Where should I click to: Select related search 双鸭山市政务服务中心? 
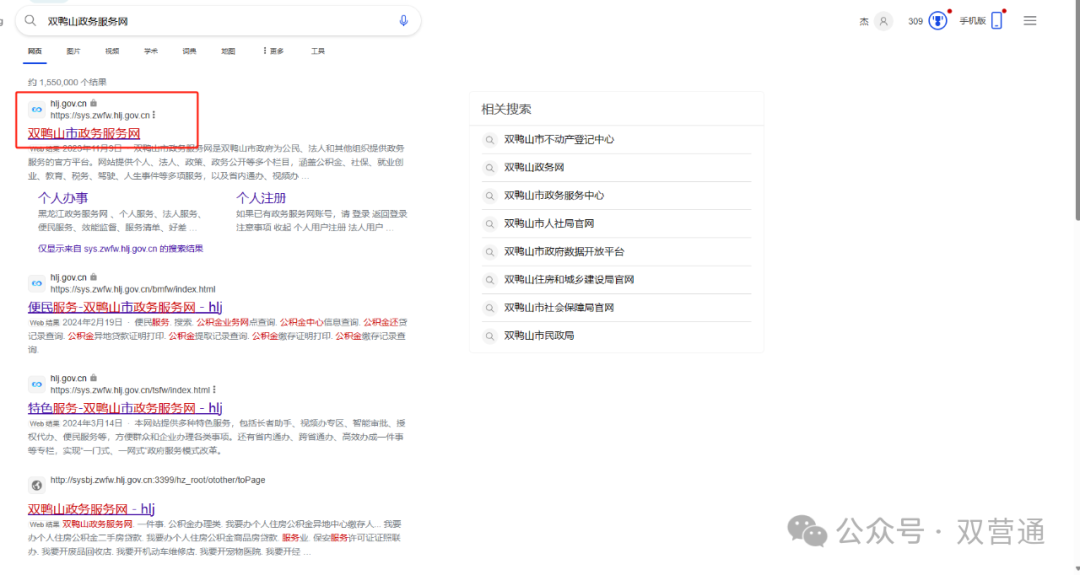(554, 196)
